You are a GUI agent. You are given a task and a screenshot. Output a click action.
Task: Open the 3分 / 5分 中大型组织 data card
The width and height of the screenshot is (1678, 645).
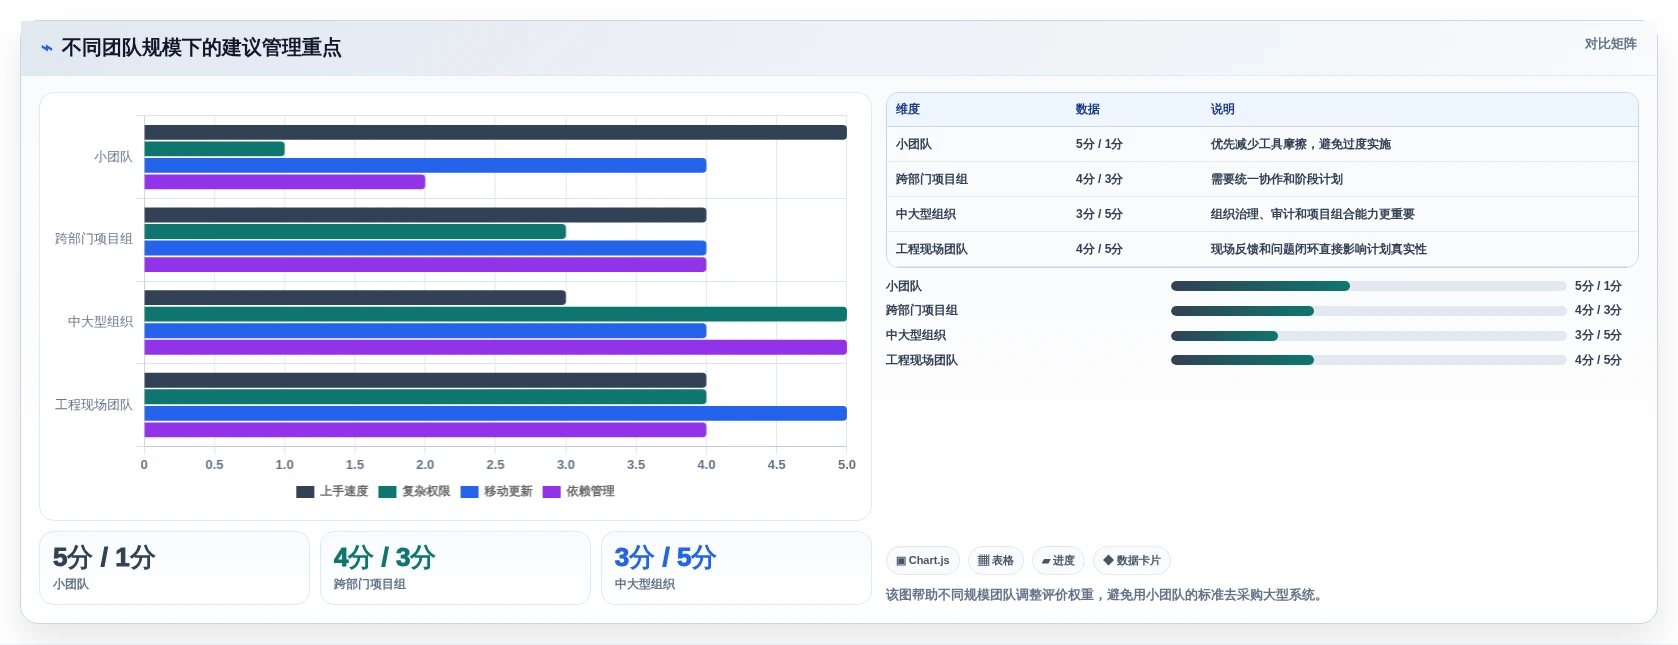coord(736,568)
